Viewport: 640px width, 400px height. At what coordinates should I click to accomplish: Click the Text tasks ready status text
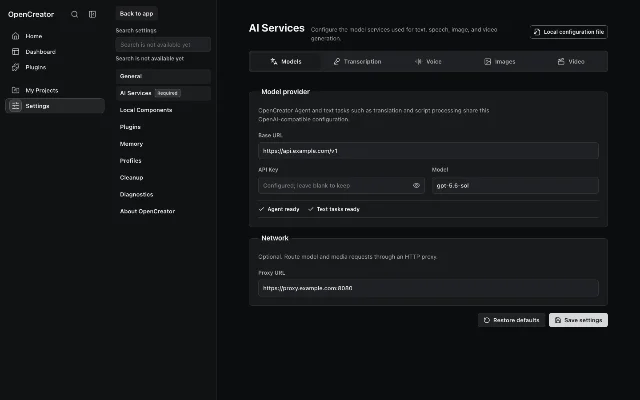point(338,209)
